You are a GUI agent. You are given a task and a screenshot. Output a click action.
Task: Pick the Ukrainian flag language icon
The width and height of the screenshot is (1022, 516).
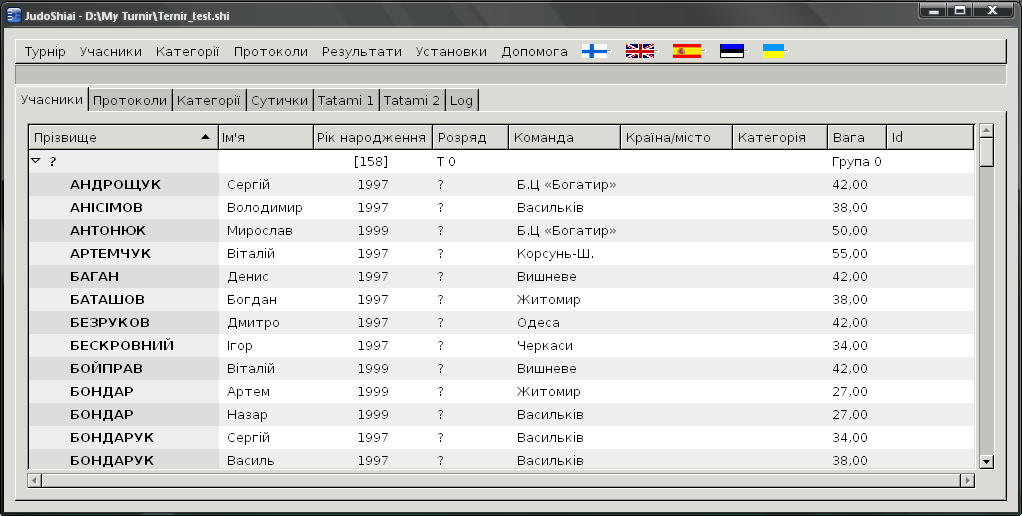click(773, 51)
